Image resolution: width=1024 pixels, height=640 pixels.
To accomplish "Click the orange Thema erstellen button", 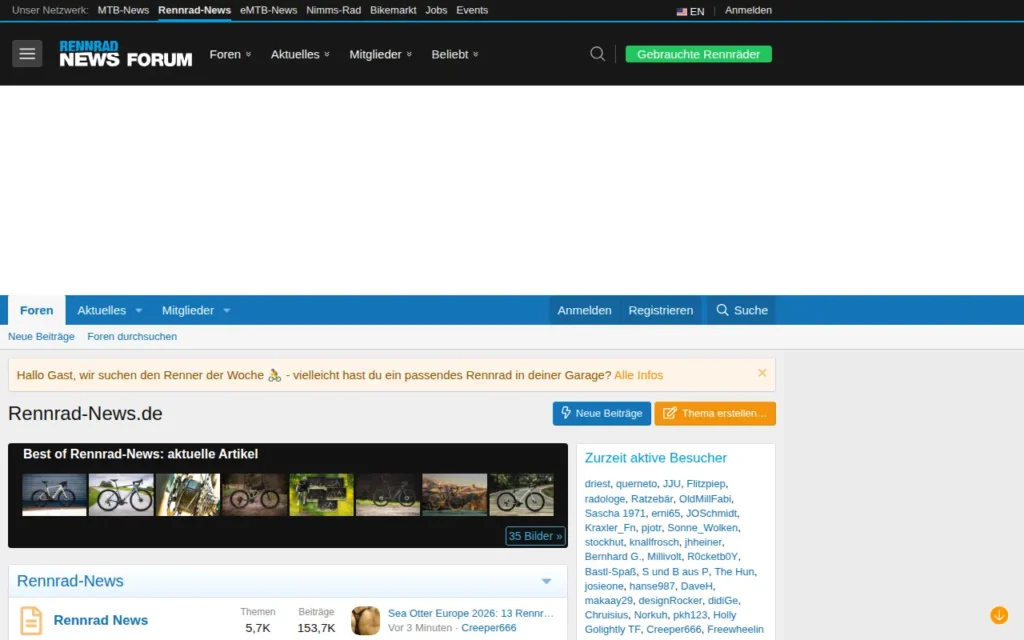I will point(715,413).
